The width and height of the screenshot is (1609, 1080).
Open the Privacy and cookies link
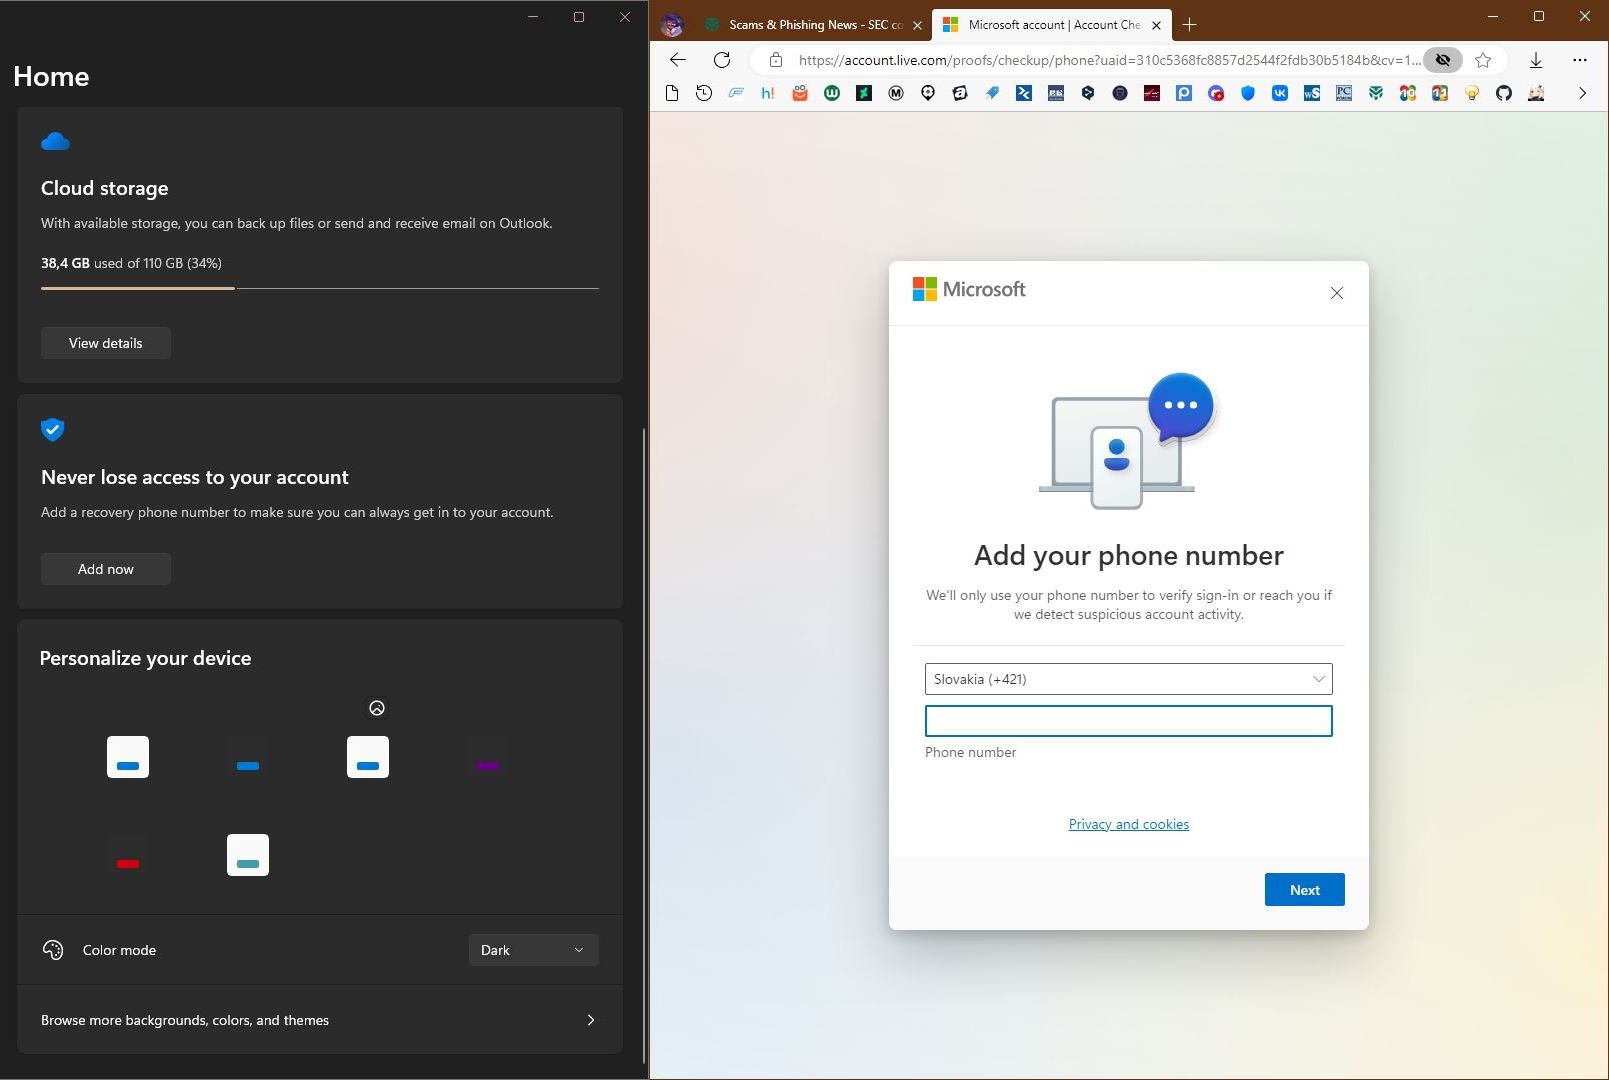coord(1129,824)
